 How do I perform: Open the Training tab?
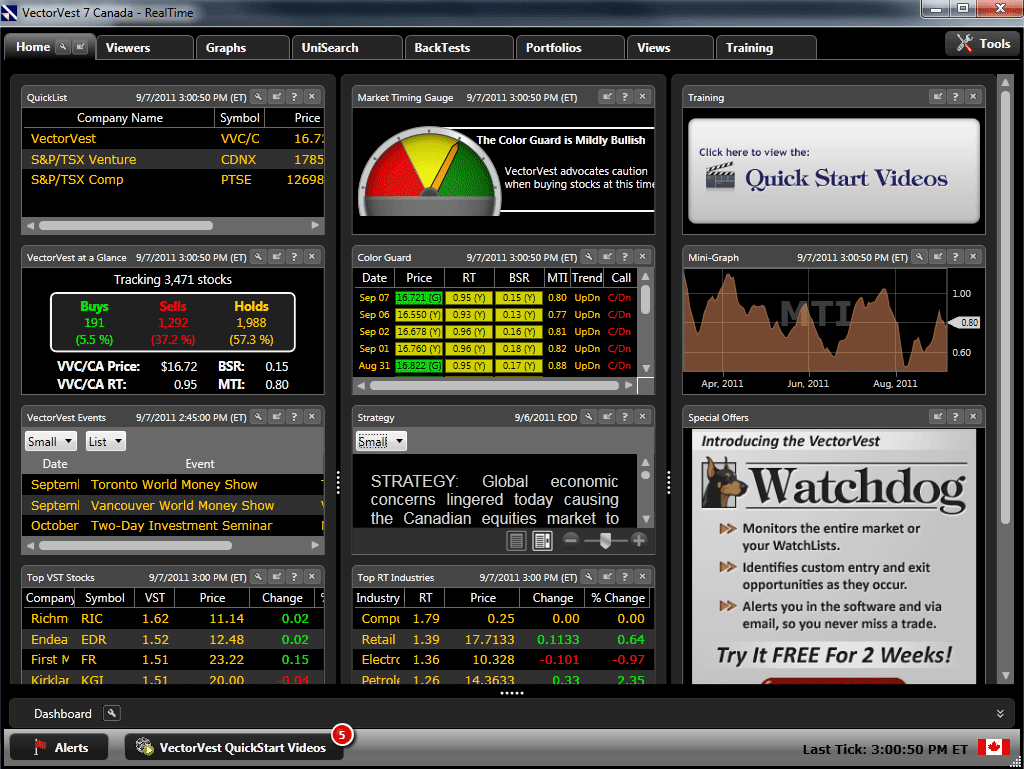click(x=766, y=48)
